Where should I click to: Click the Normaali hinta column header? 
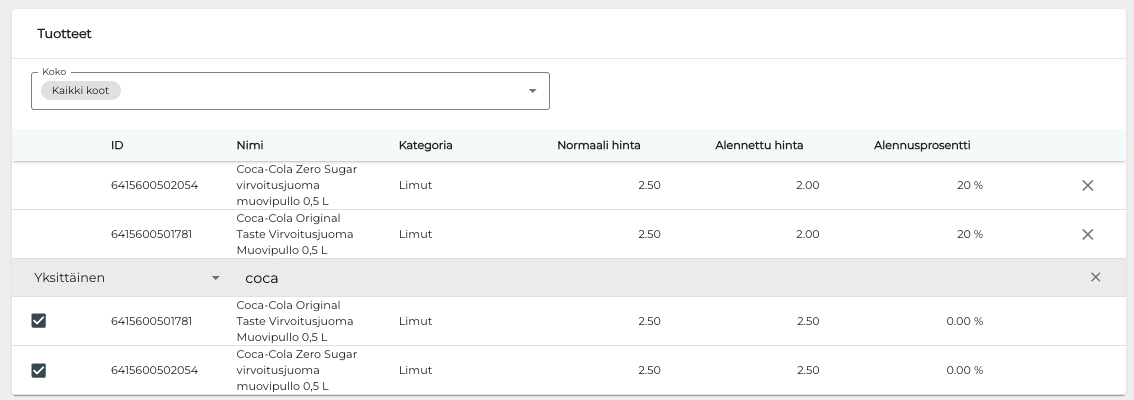click(598, 145)
